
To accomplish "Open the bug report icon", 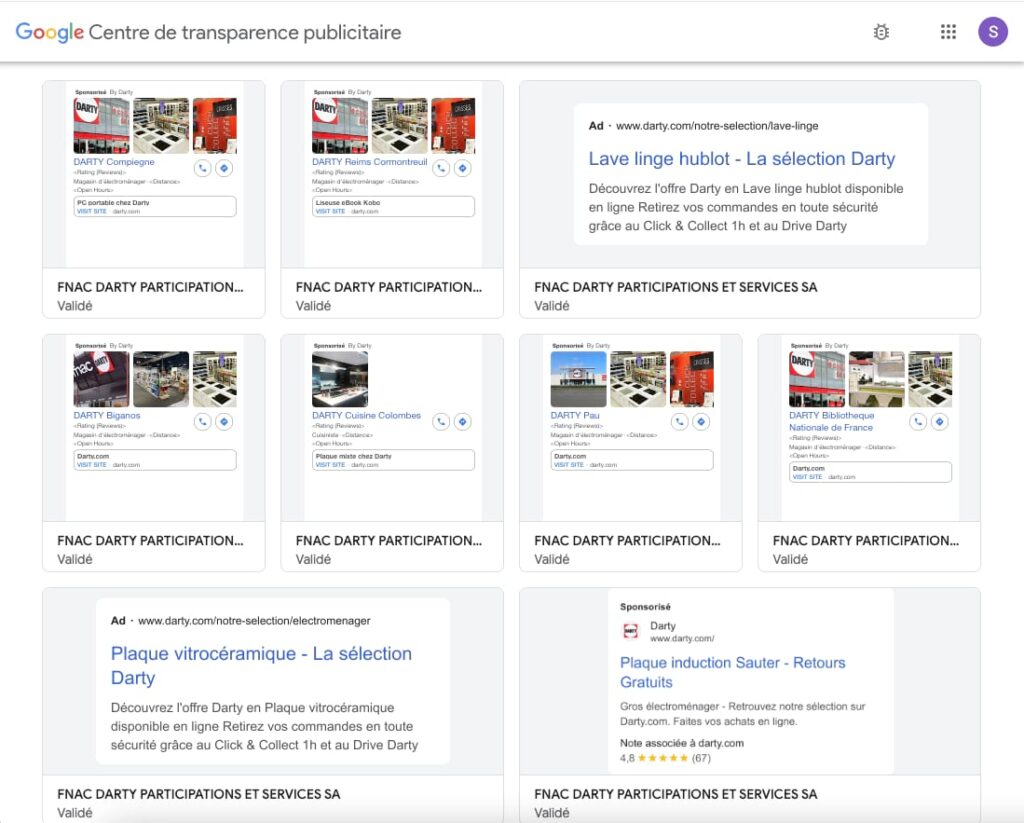I will (881, 32).
